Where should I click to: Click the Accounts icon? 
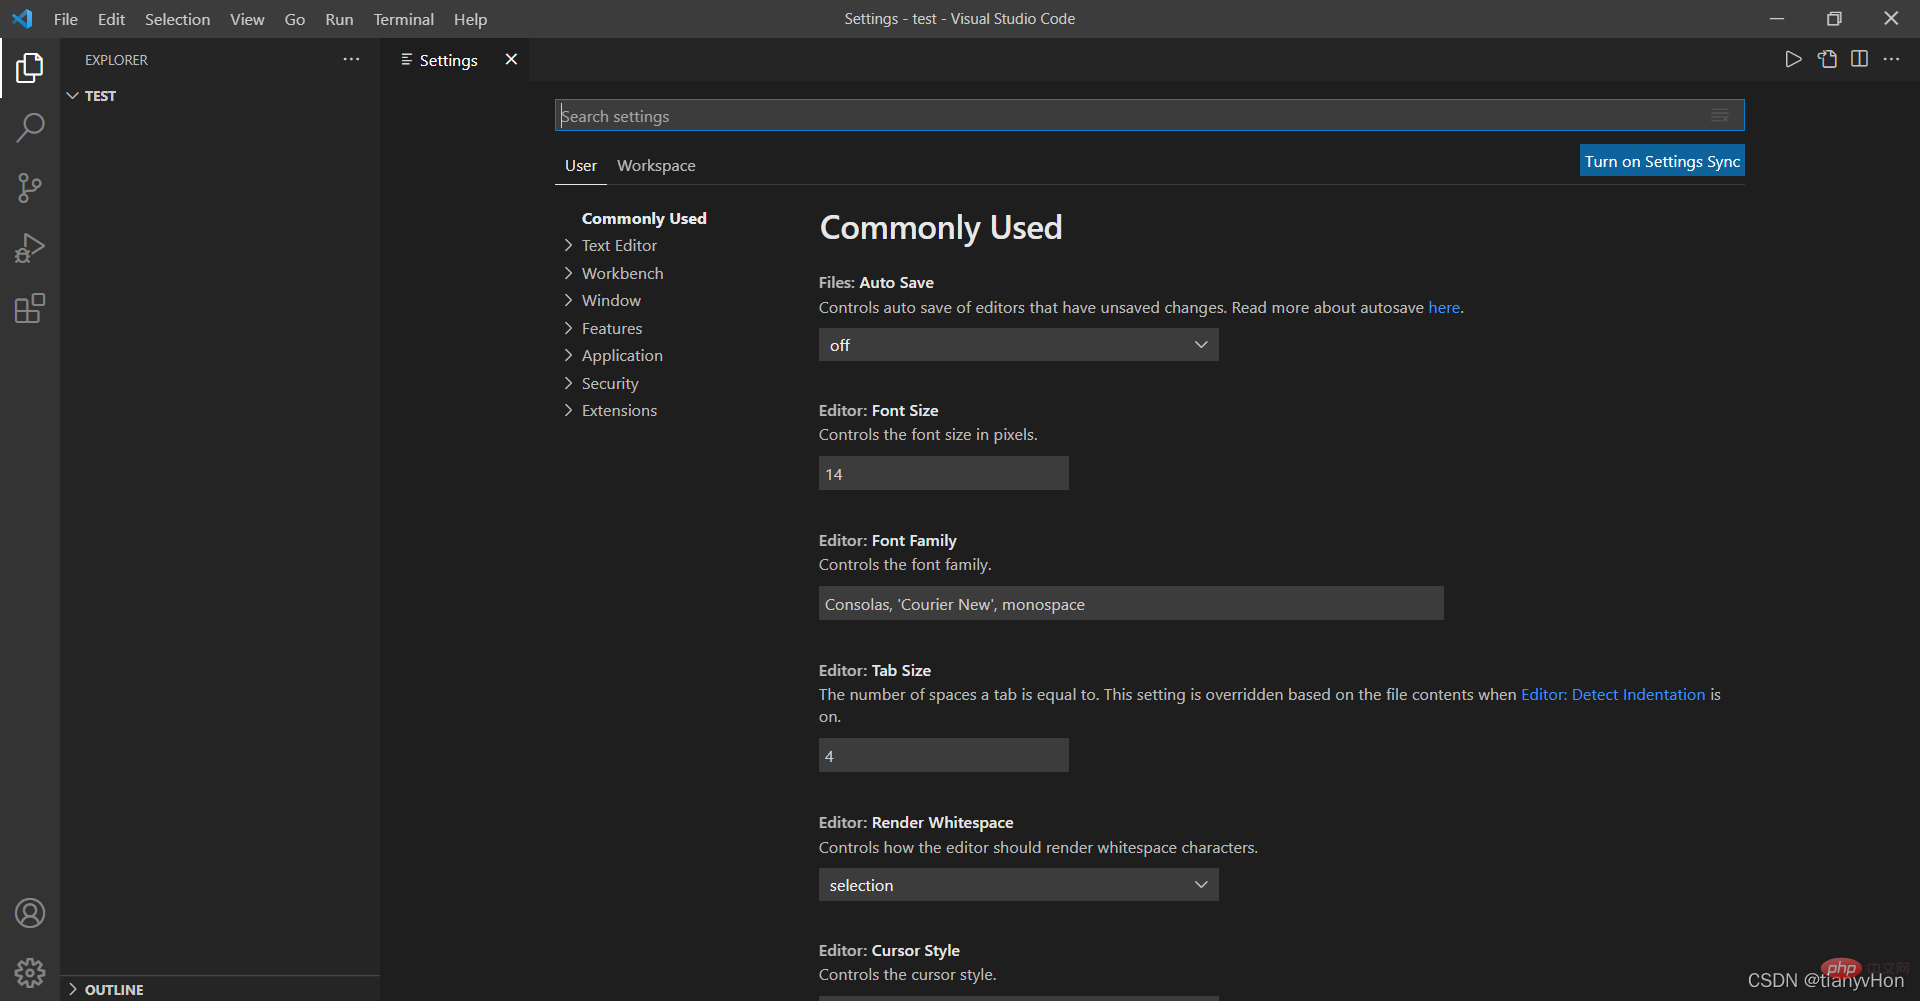pyautogui.click(x=30, y=913)
